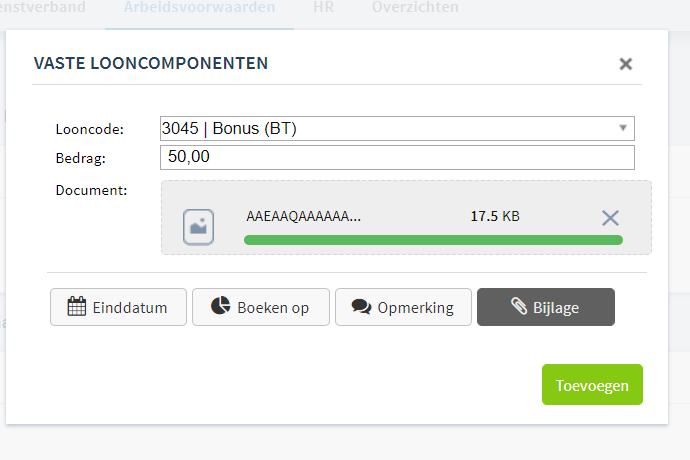Remove the uploaded AAEAAQAAAAAA document
Screen dimensions: 690x460
[610, 218]
